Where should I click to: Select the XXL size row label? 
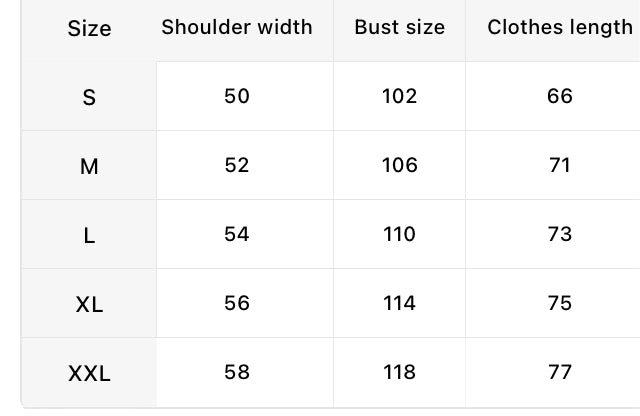click(89, 374)
